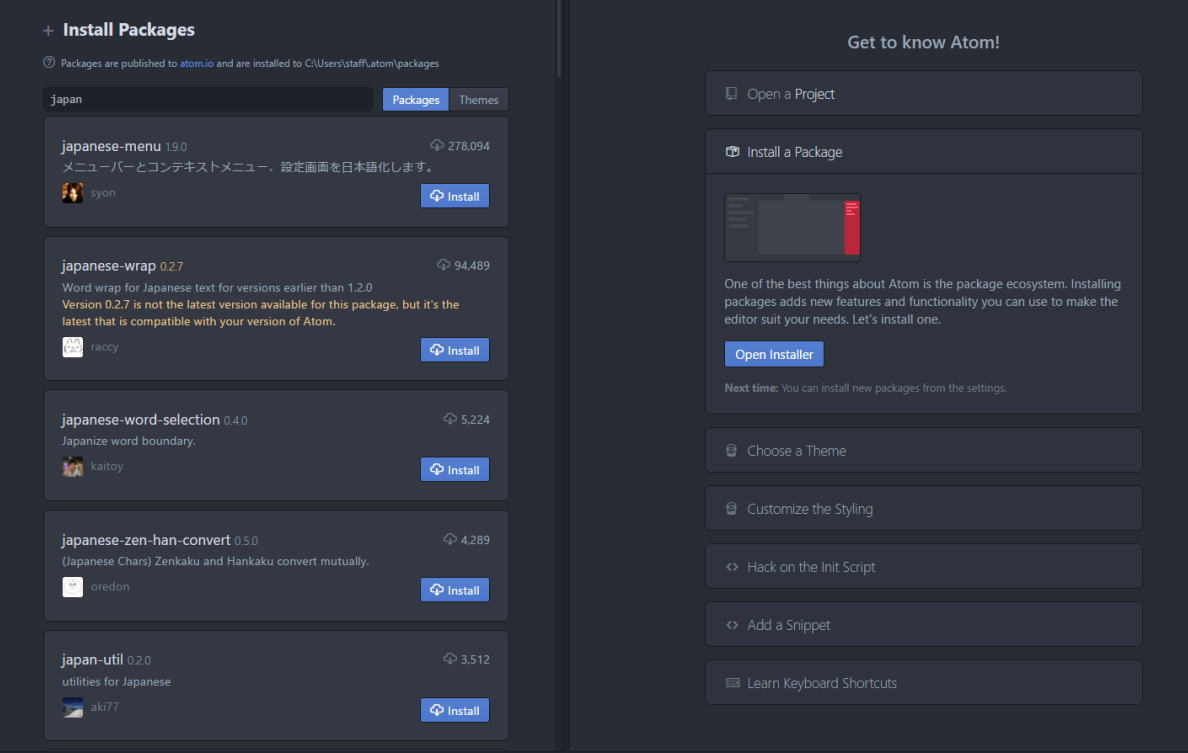Install the japanese-zen-han-convert package
1188x753 pixels.
coord(455,590)
